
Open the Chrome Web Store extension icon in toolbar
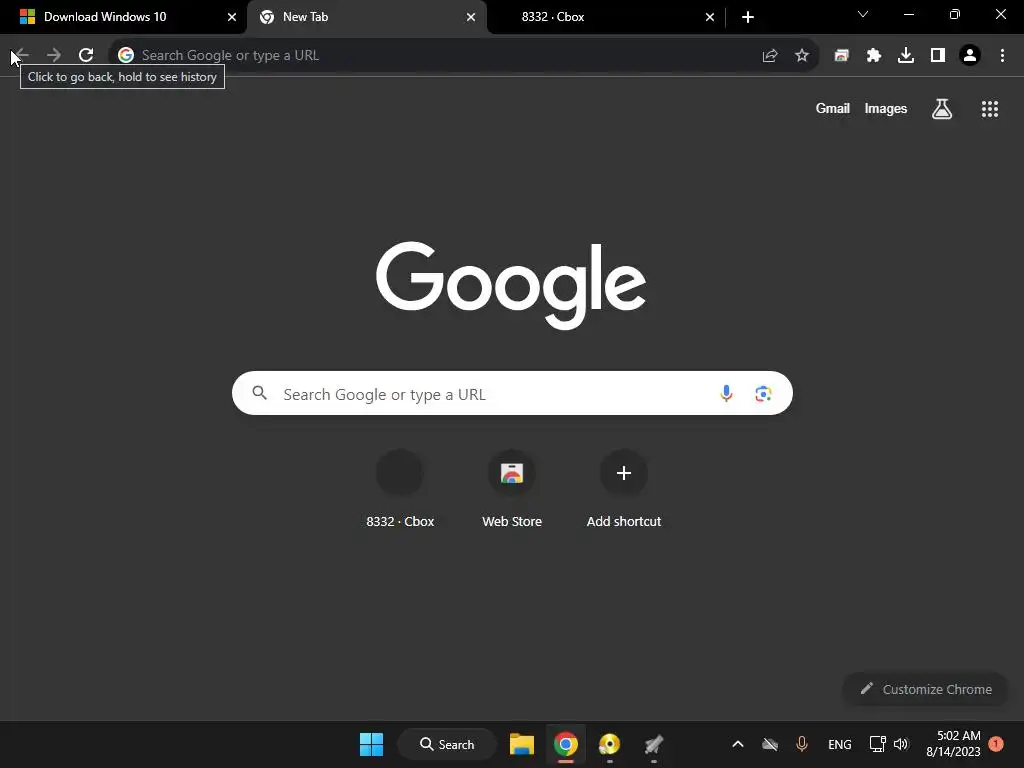click(x=842, y=56)
